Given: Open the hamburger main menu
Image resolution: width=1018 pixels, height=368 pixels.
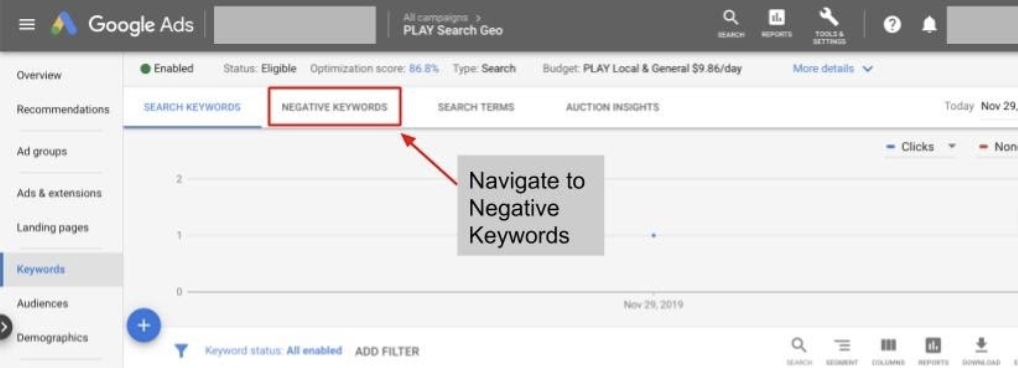Looking at the screenshot, I should pos(27,25).
